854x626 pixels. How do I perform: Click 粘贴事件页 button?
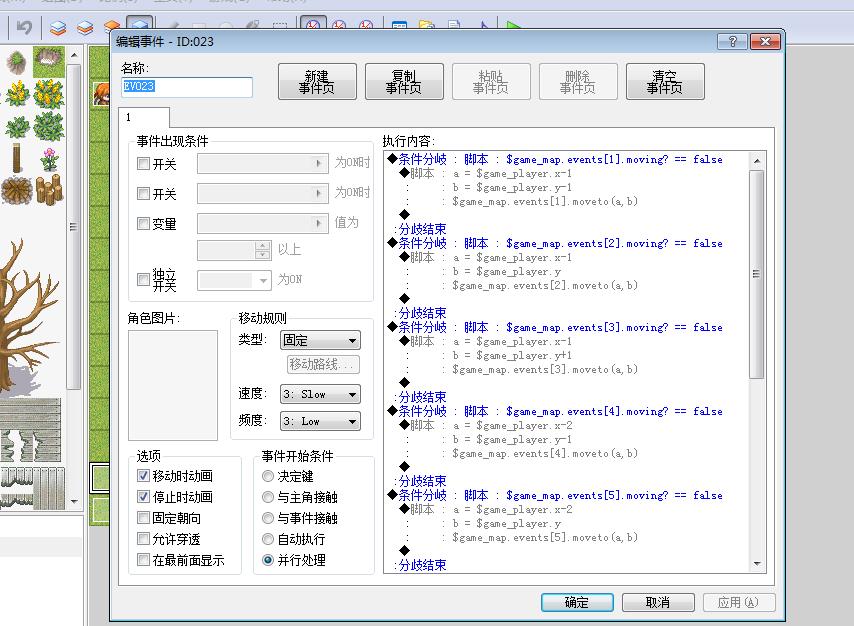click(x=491, y=82)
